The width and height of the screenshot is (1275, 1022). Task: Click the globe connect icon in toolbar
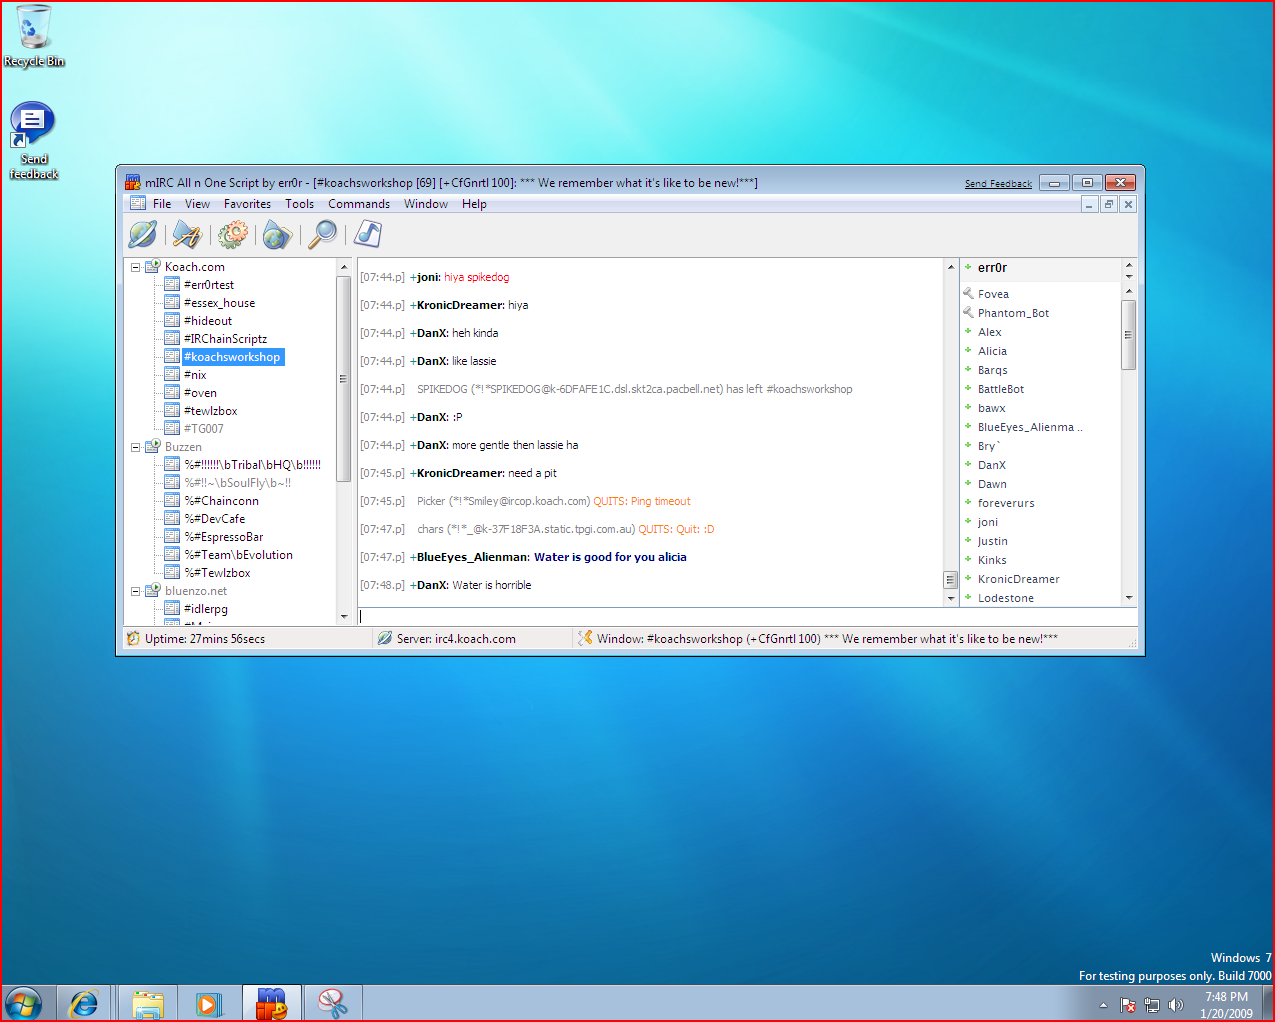143,234
